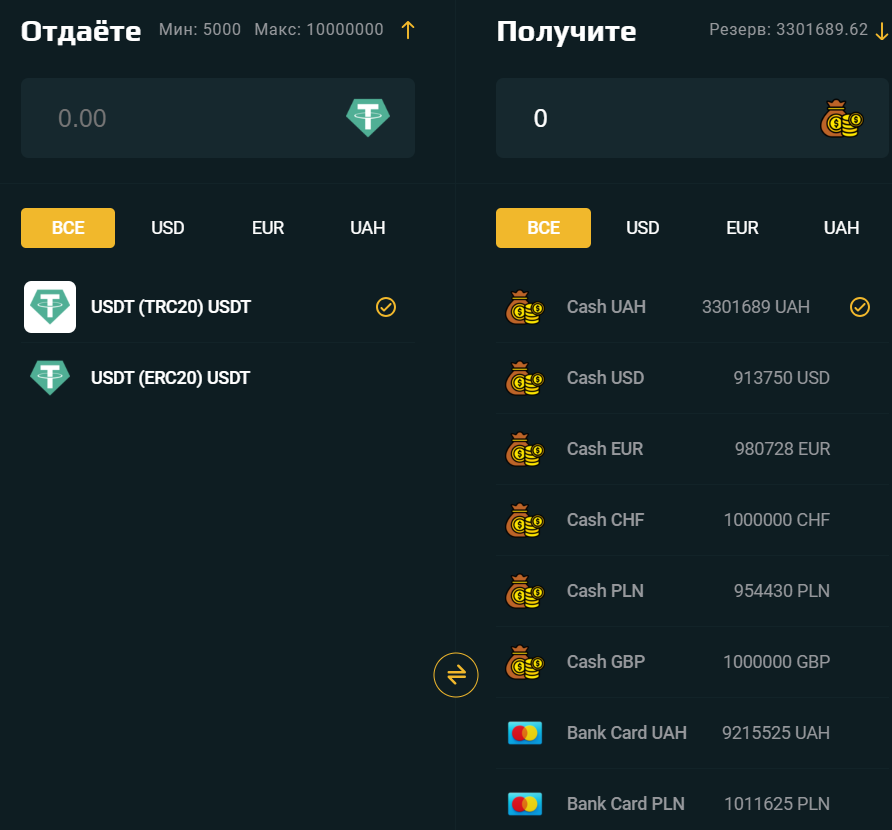The height and width of the screenshot is (830, 892).
Task: Click the Cash GBP money bag icon
Action: [x=524, y=662]
